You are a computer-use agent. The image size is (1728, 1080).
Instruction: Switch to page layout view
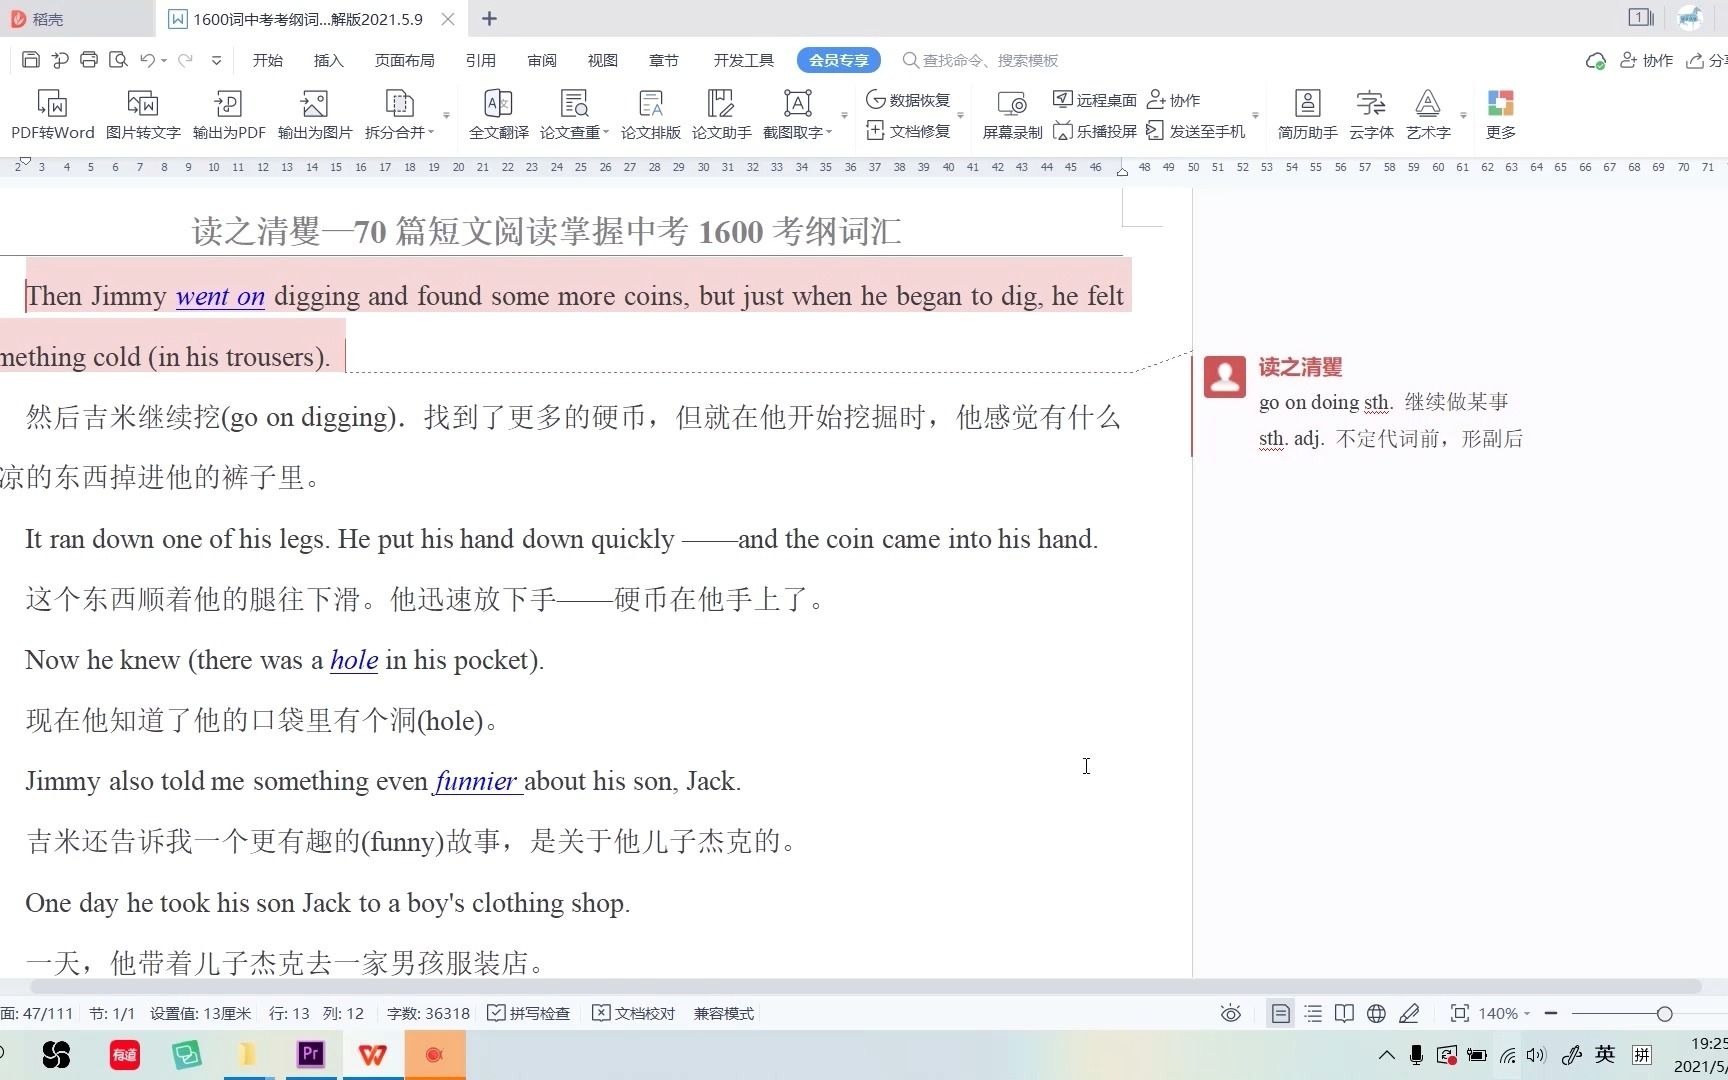point(1280,1013)
